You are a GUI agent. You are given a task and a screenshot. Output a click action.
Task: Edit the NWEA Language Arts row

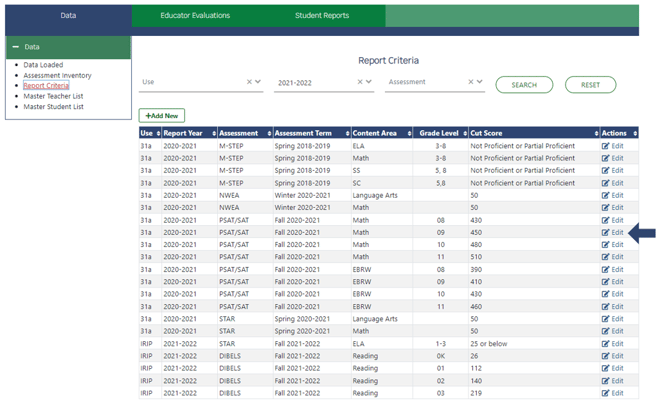click(612, 195)
